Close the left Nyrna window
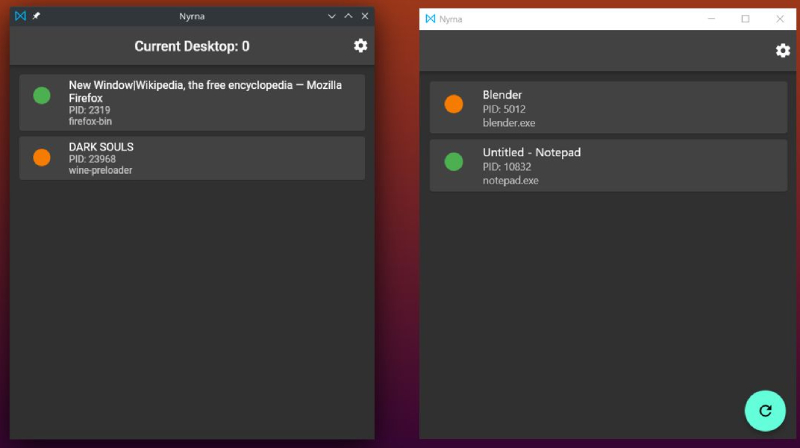Viewport: 800px width, 448px height. 365,16
